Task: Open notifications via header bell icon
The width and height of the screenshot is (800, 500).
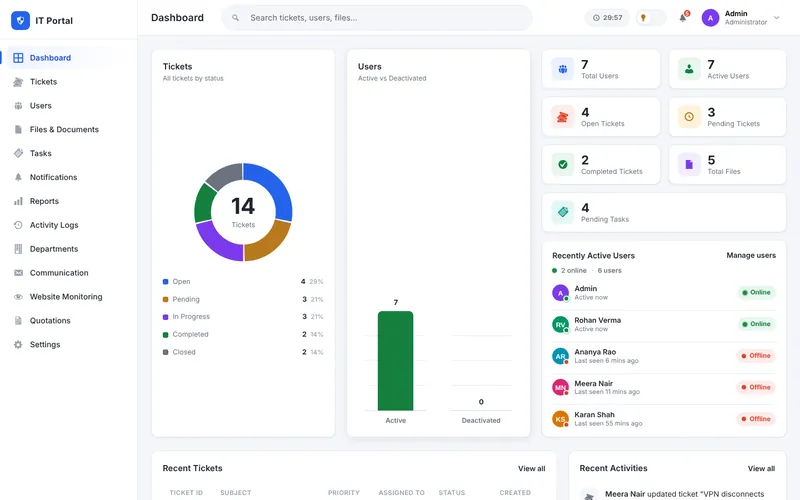Action: coord(683,18)
